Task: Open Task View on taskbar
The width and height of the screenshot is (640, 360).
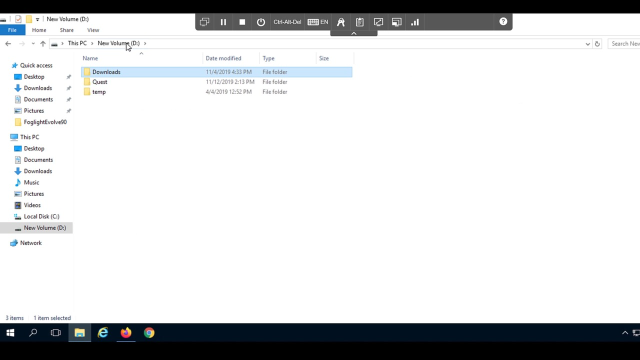Action: (x=56, y=333)
